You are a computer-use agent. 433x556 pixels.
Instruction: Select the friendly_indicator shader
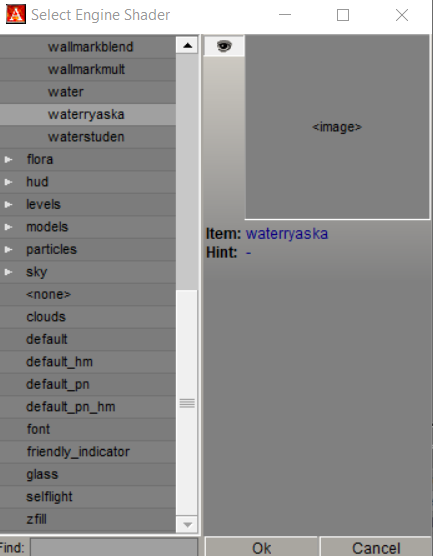(88, 452)
